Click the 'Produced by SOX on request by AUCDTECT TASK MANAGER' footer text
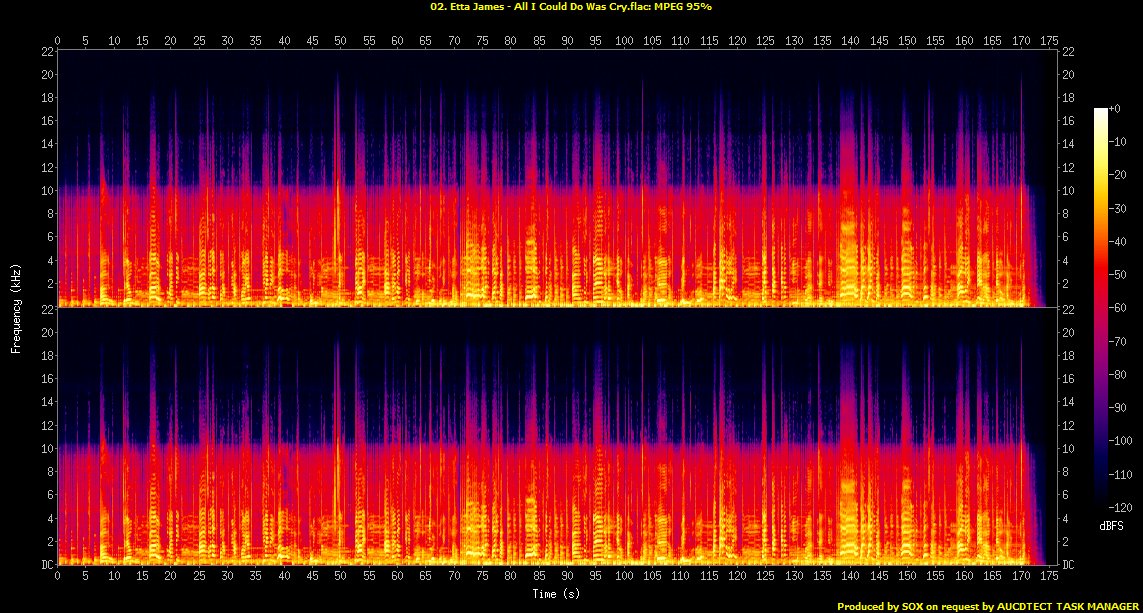 point(988,606)
